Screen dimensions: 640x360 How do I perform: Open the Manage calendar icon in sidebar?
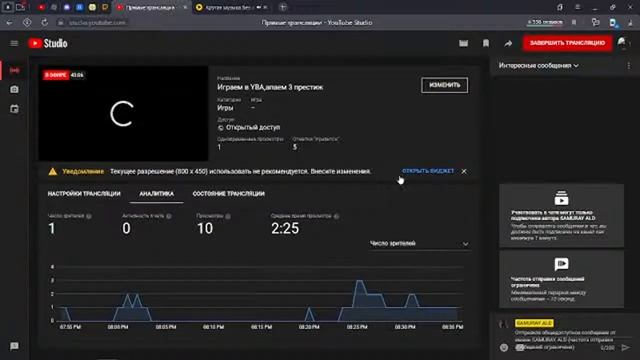pyautogui.click(x=14, y=109)
